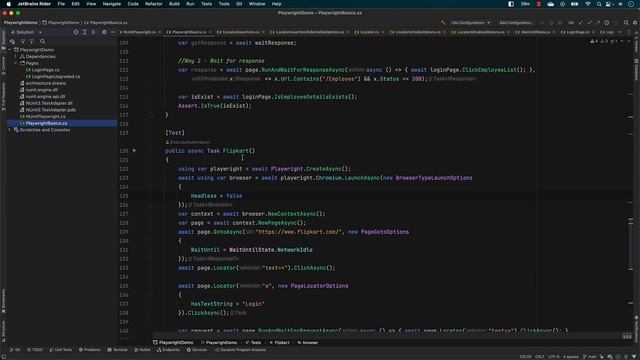Collapse the Pages folder
This screenshot has width=640, height=360.
[x=16, y=63]
